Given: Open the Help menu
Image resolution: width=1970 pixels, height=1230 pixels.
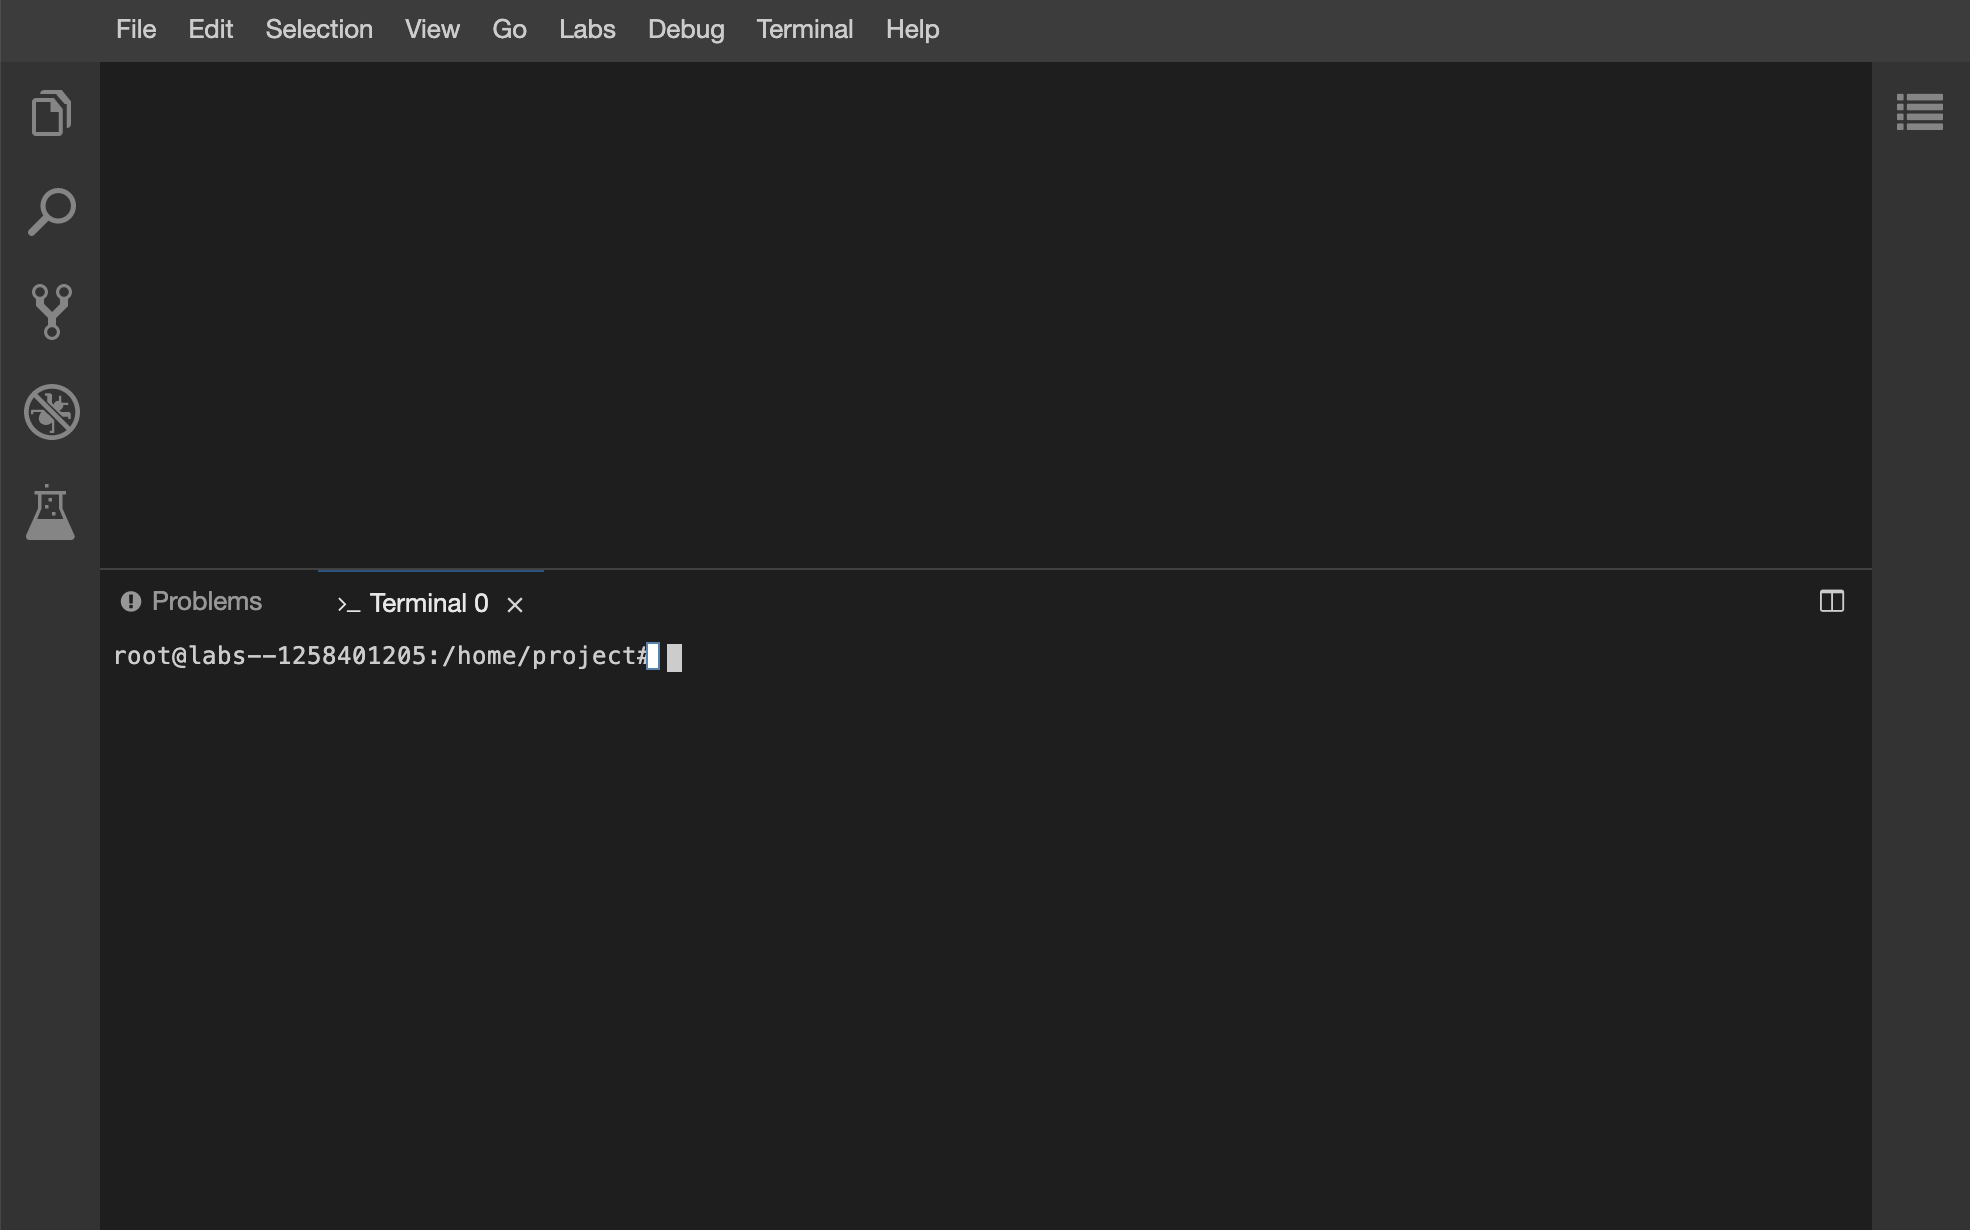Looking at the screenshot, I should [912, 30].
